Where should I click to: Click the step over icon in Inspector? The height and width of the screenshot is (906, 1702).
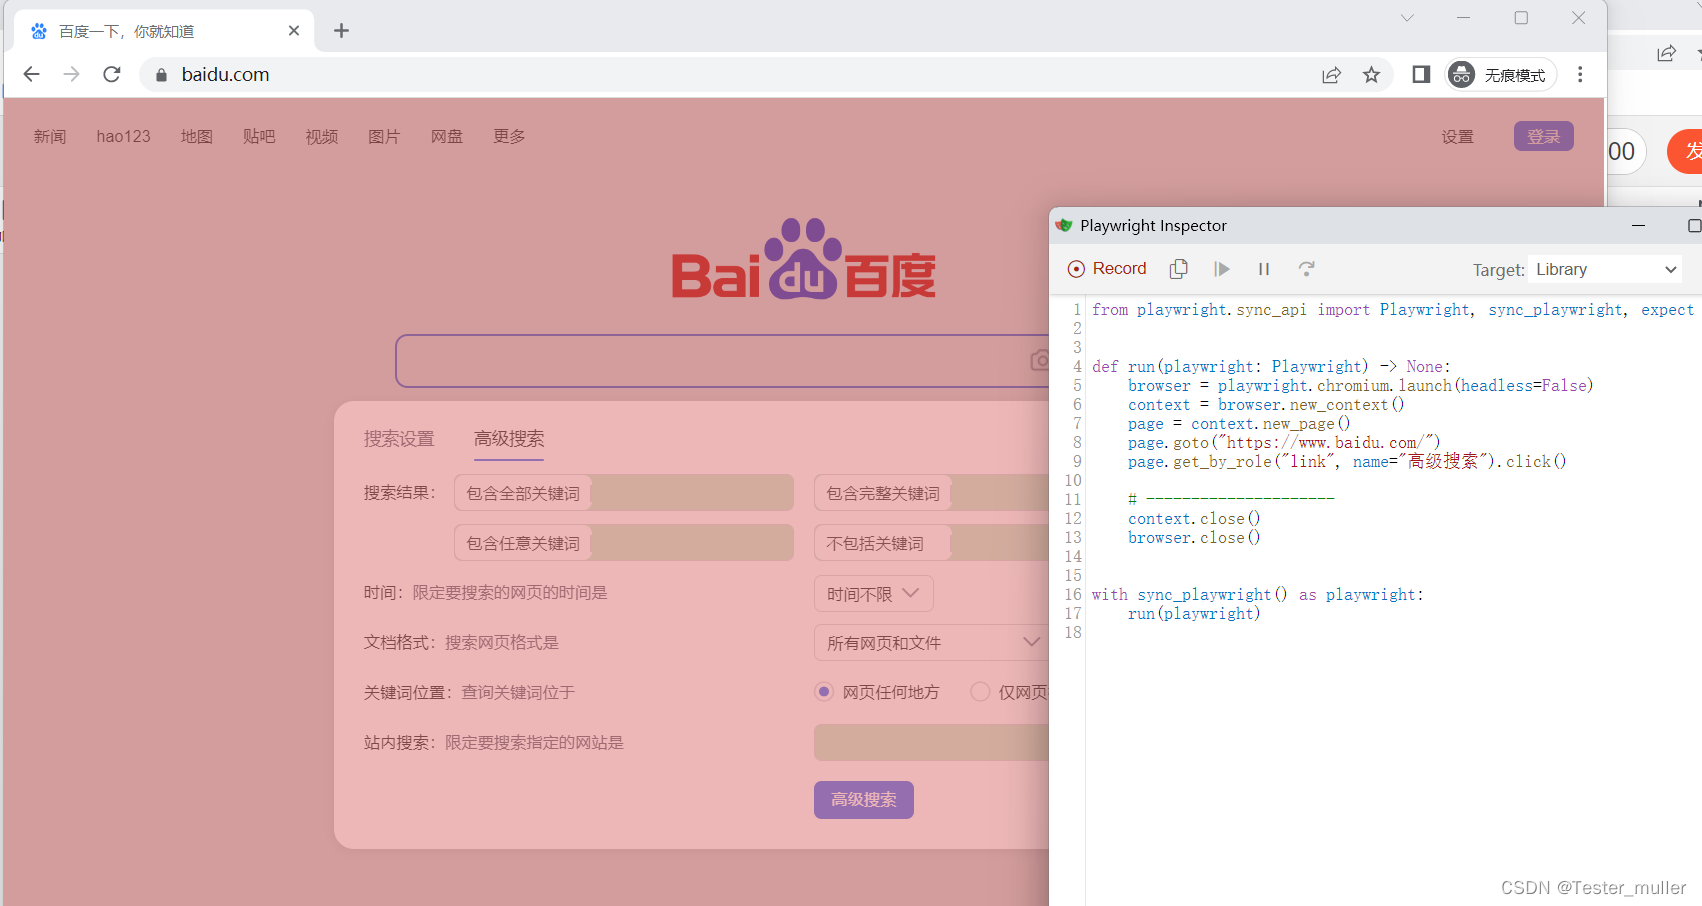[1306, 269]
